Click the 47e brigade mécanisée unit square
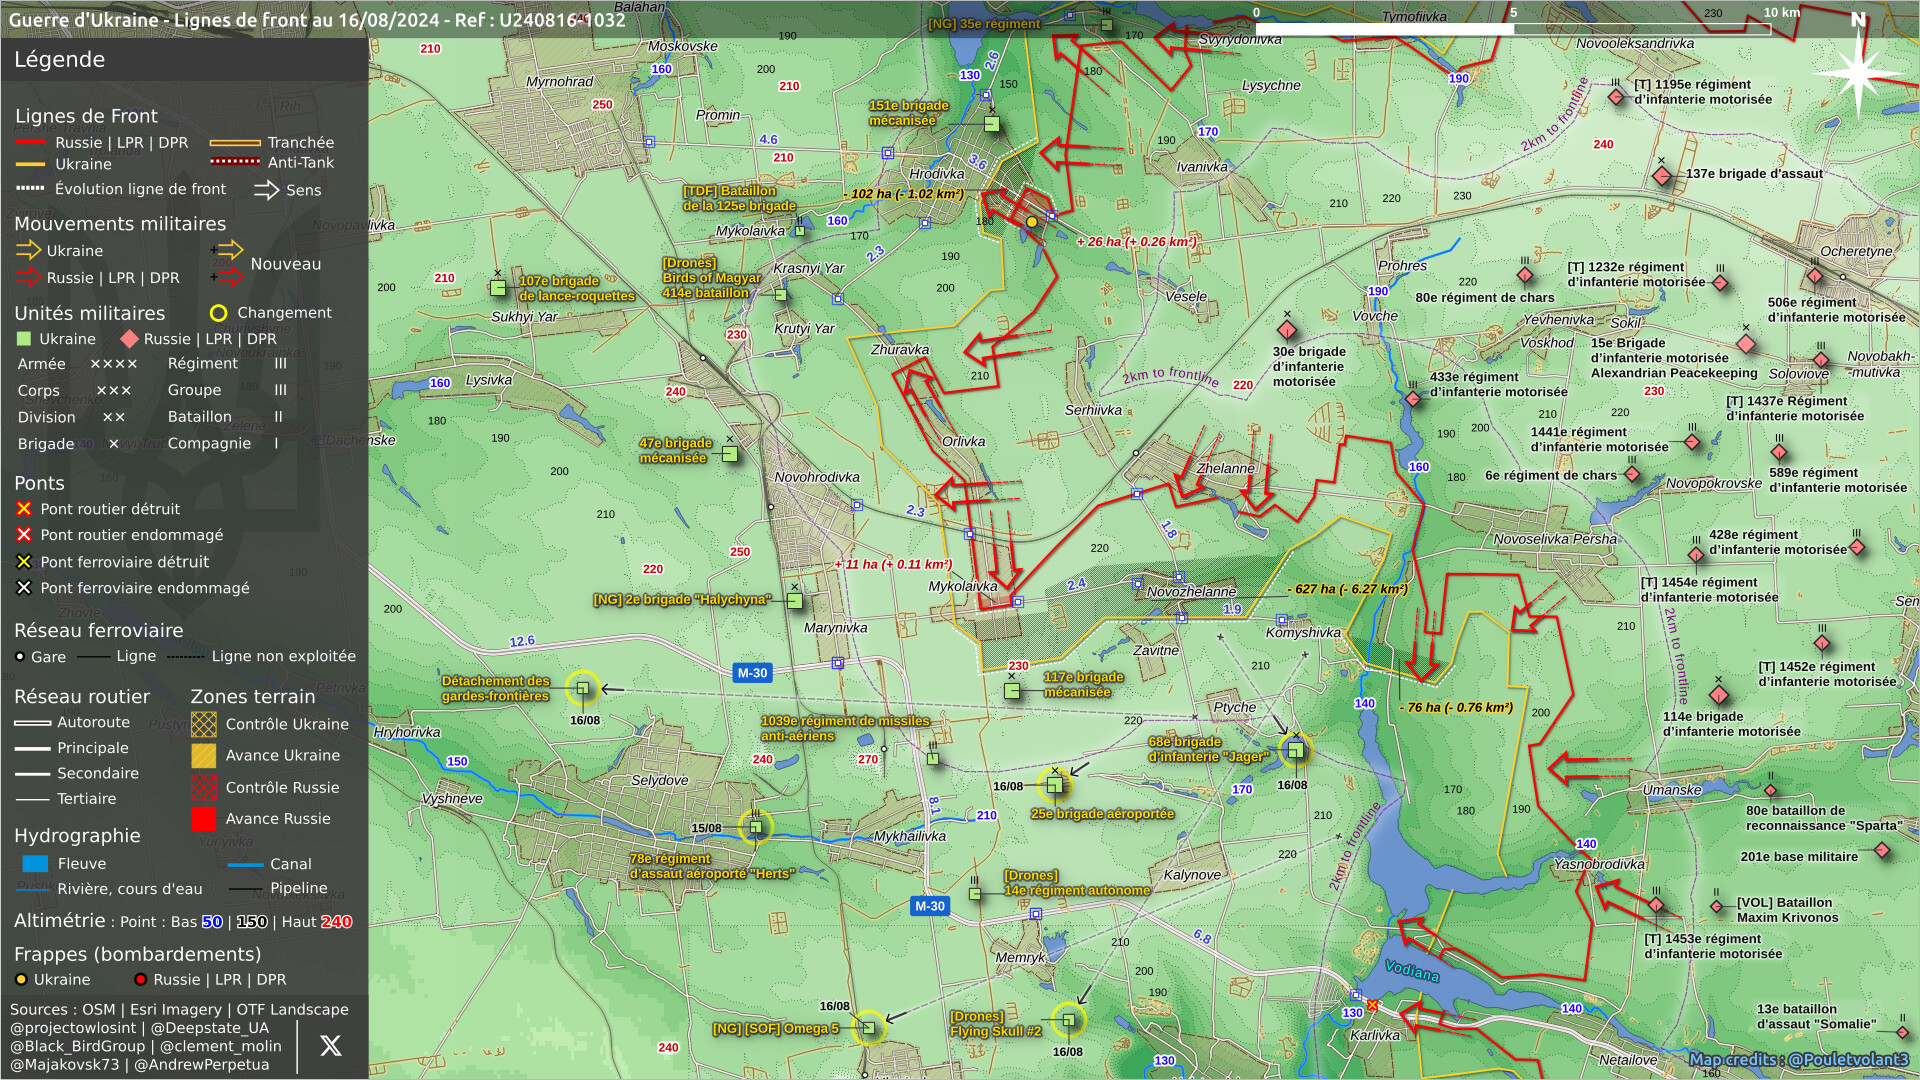1920x1080 pixels. (730, 454)
